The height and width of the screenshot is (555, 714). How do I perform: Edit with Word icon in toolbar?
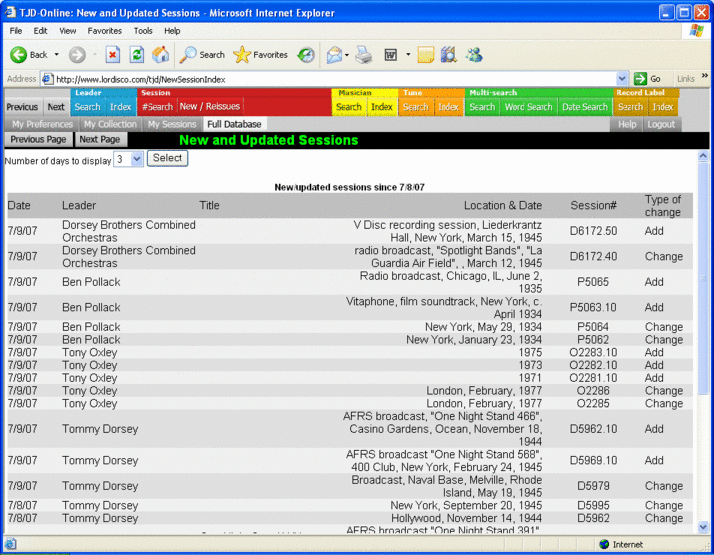point(391,55)
